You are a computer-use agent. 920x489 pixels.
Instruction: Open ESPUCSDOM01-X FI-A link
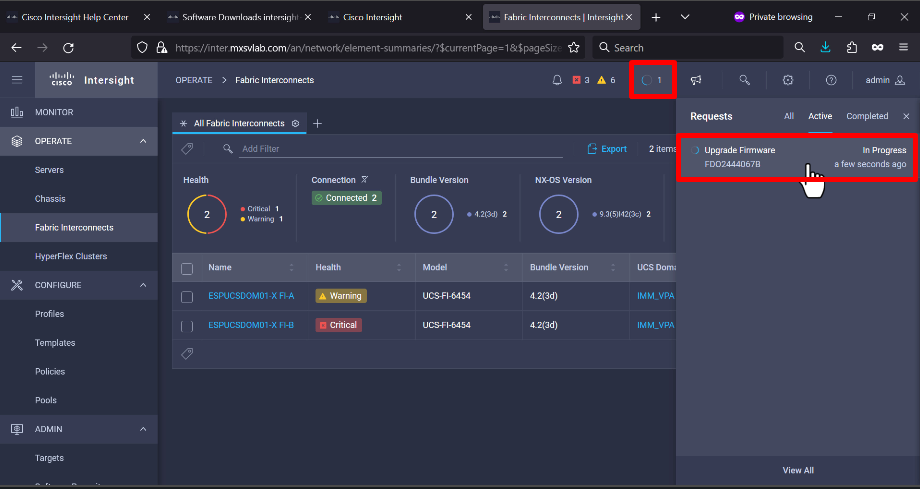(251, 296)
